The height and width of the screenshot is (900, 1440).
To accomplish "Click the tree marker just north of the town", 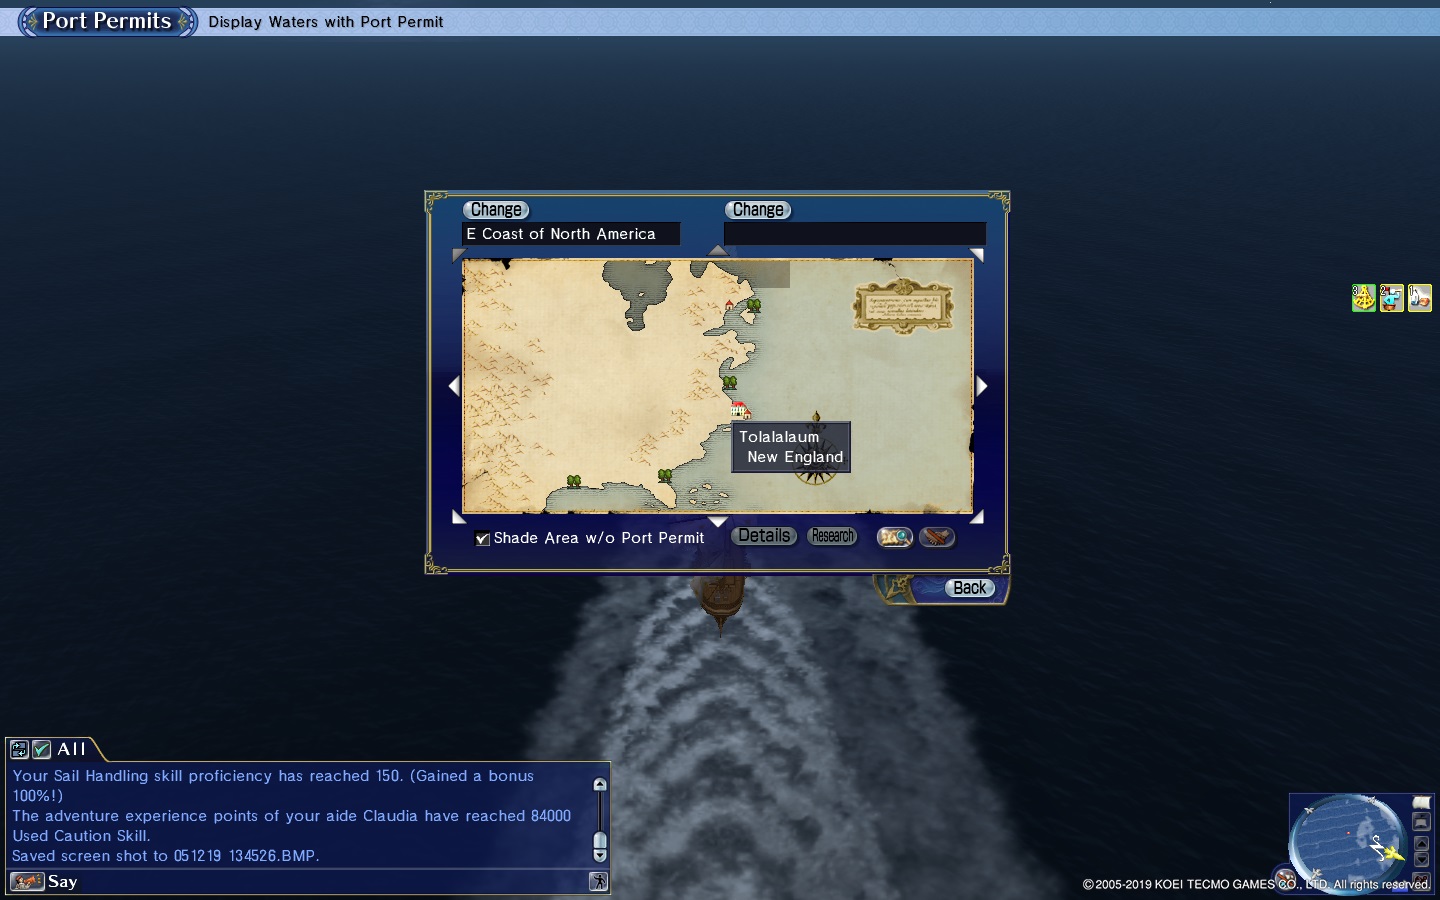I will coord(730,382).
